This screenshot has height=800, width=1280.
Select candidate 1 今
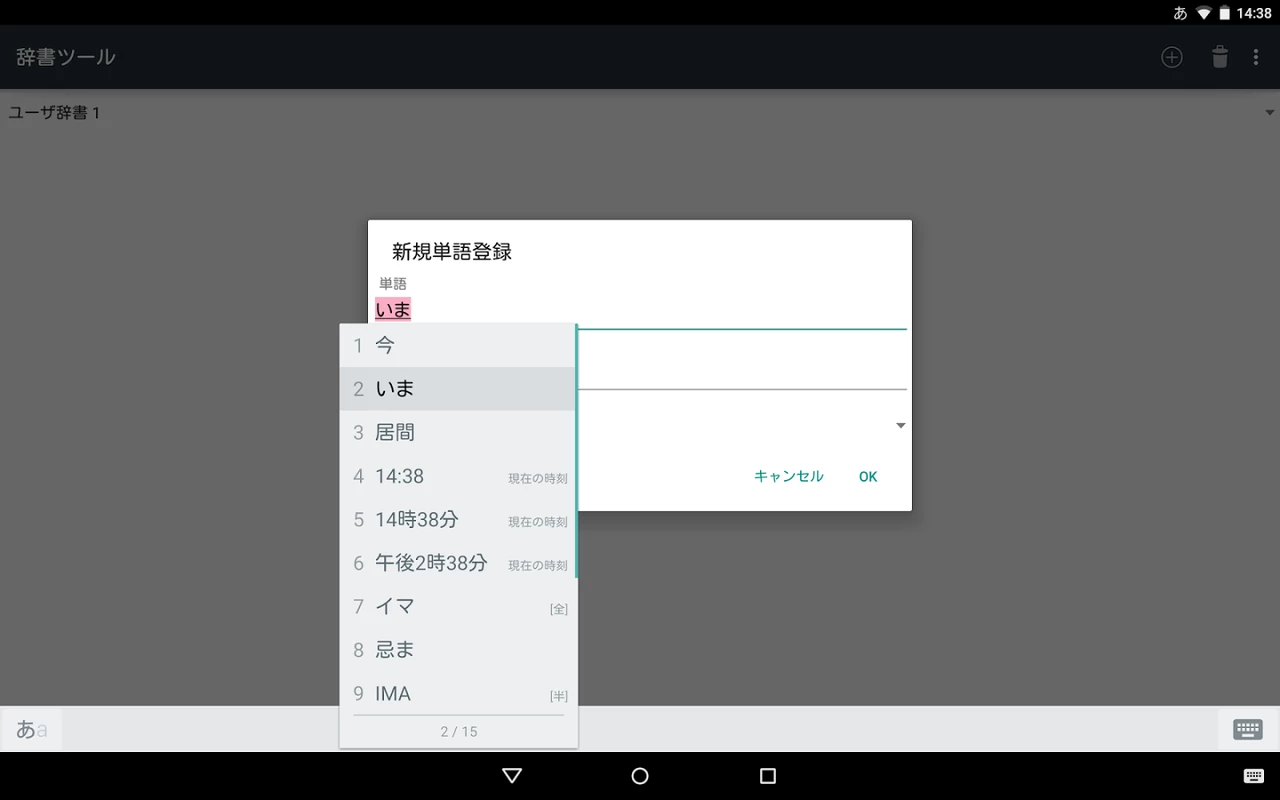458,346
